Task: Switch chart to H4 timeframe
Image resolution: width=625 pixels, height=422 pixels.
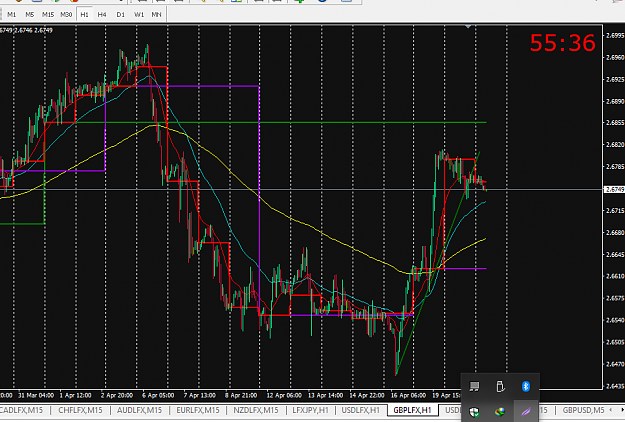Action: 102,14
